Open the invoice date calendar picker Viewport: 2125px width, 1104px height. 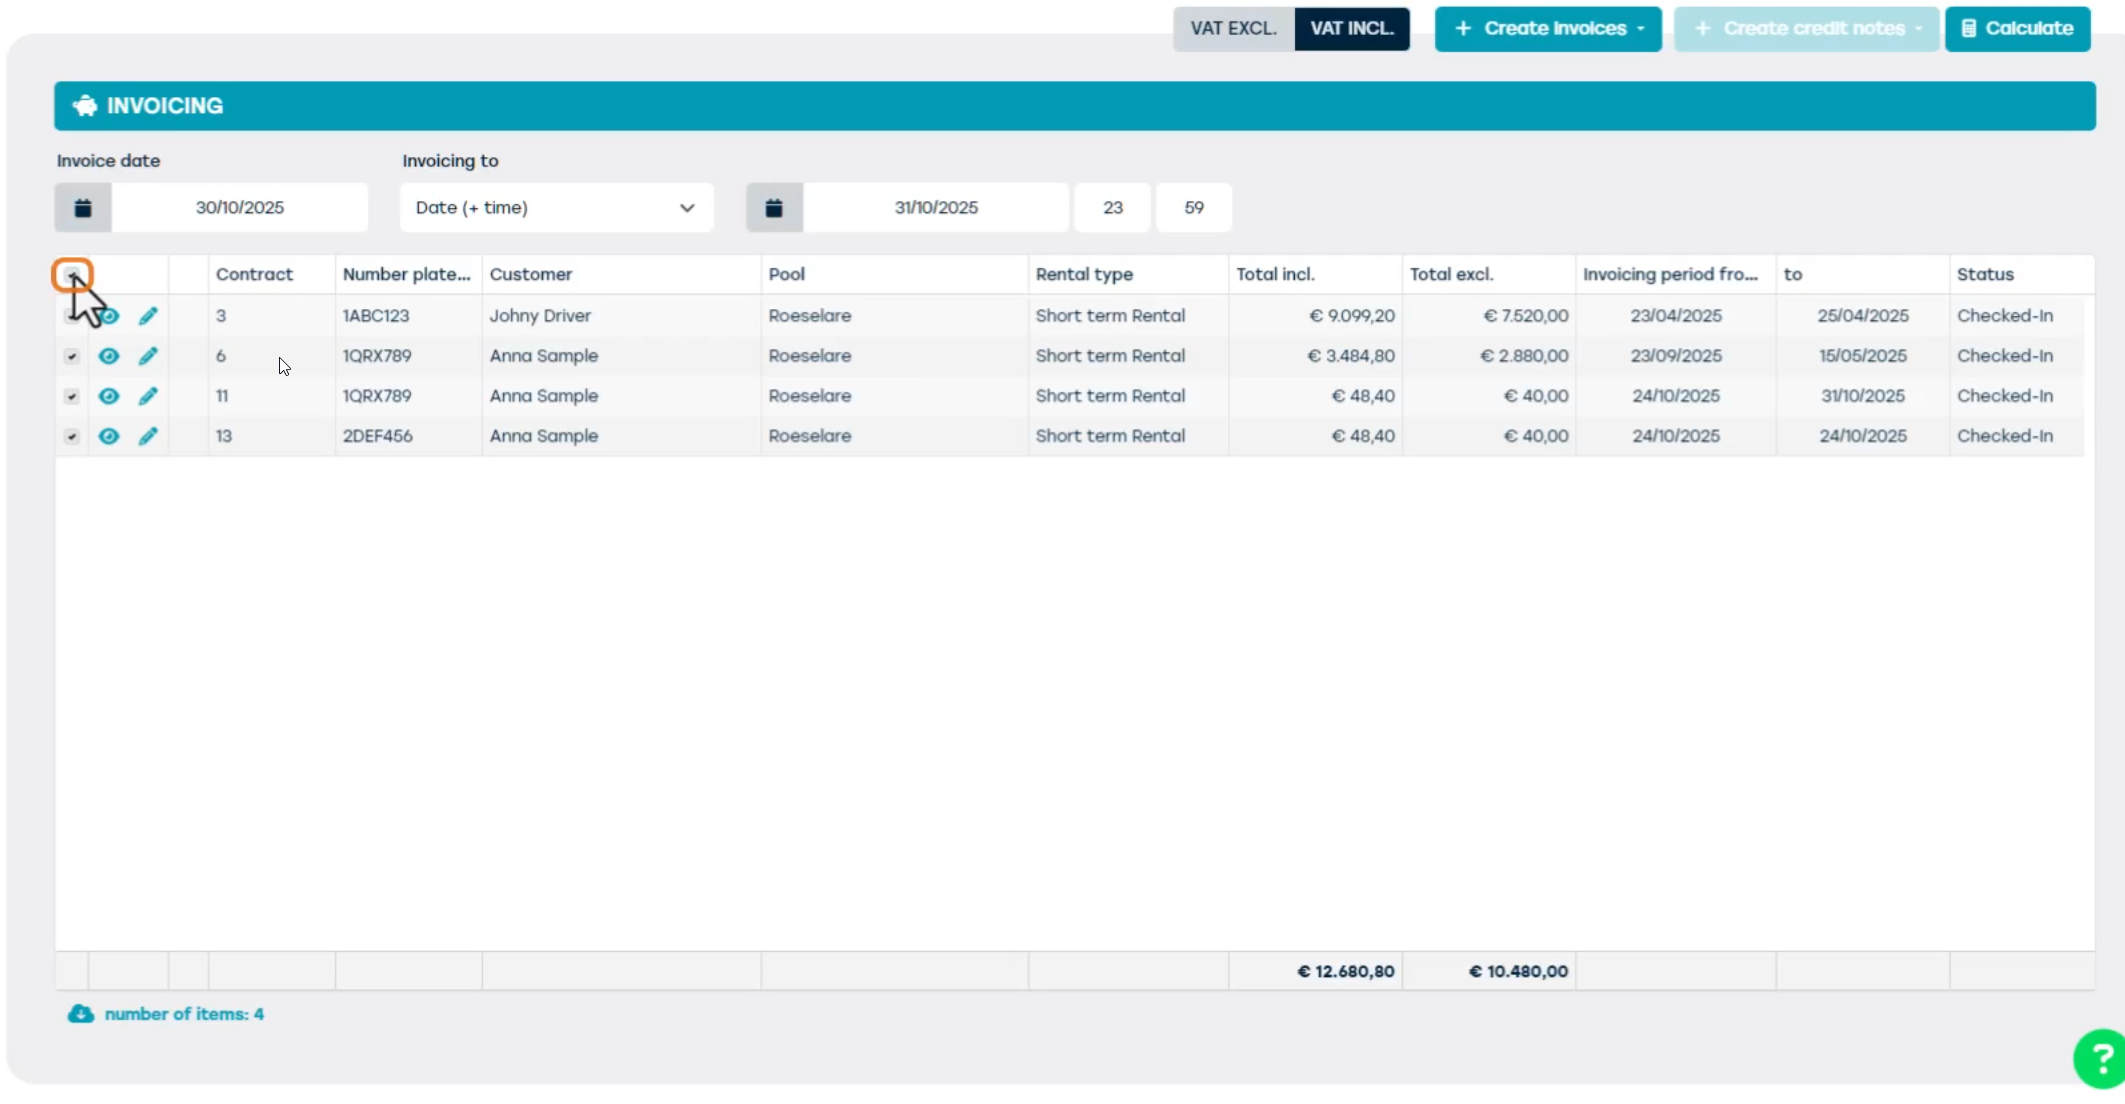(x=83, y=208)
